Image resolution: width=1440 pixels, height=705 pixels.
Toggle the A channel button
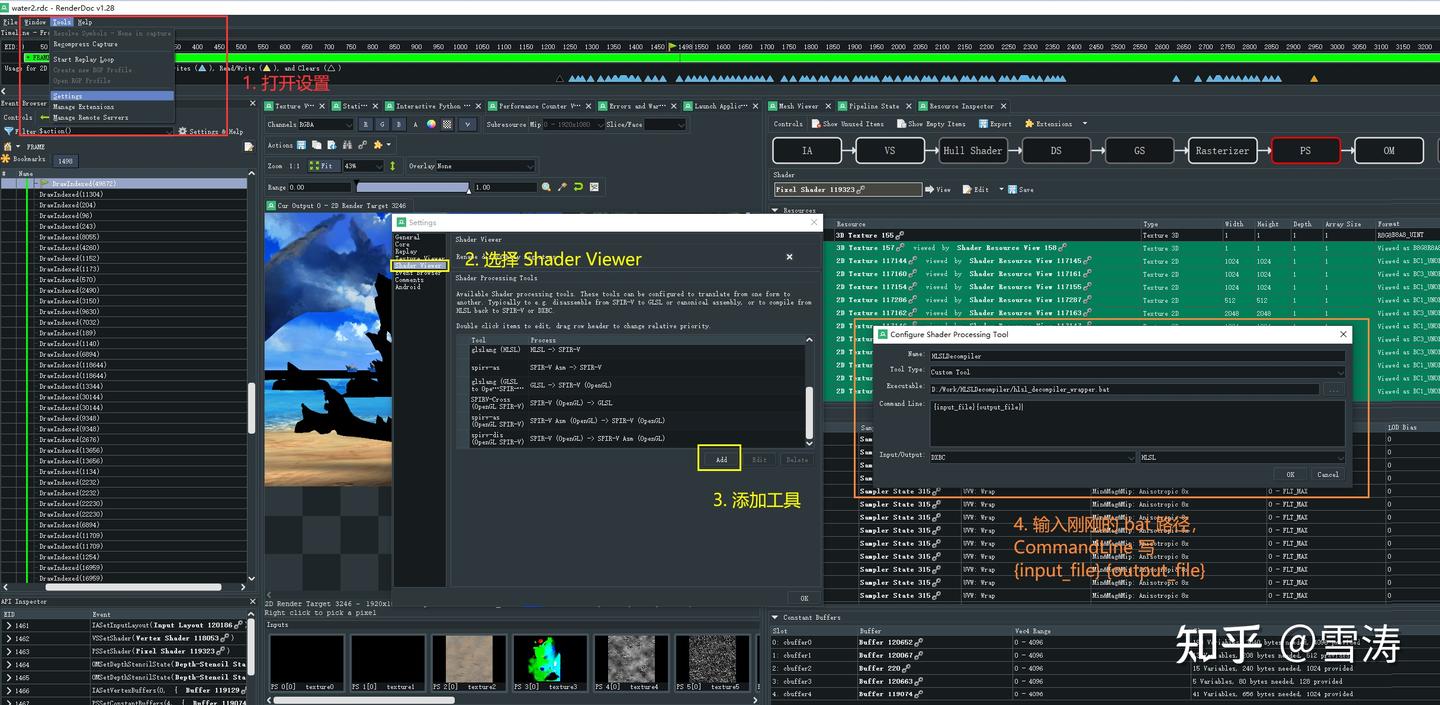click(x=415, y=124)
